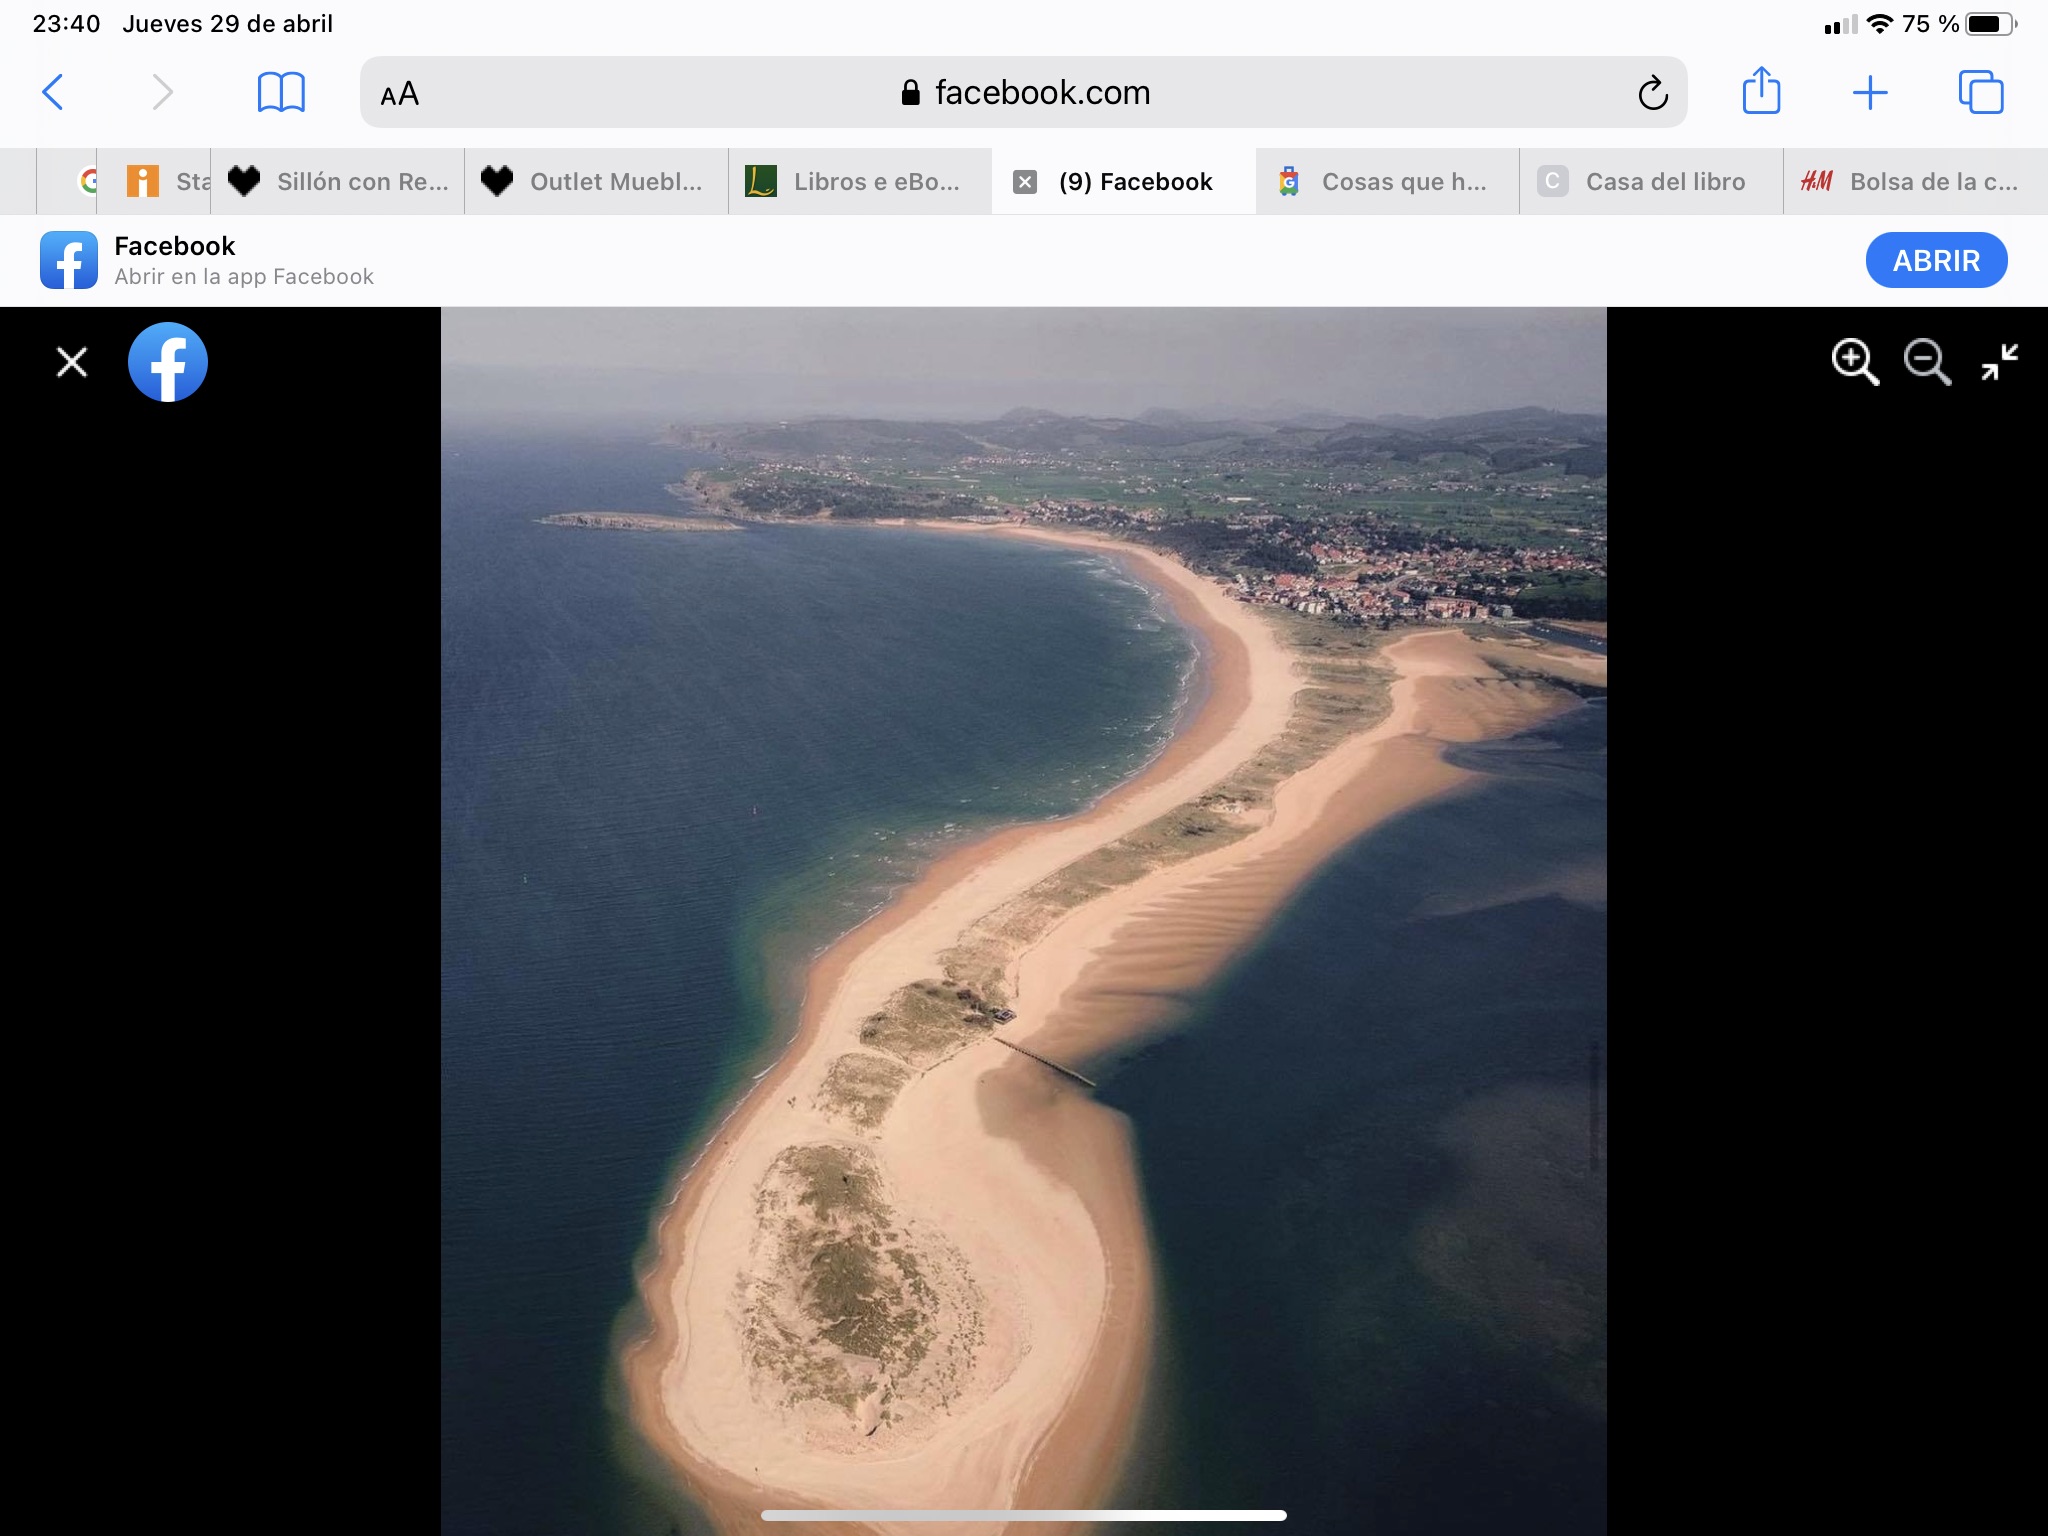Open reader options AA button
This screenshot has height=1536, width=2048.
pos(400,94)
